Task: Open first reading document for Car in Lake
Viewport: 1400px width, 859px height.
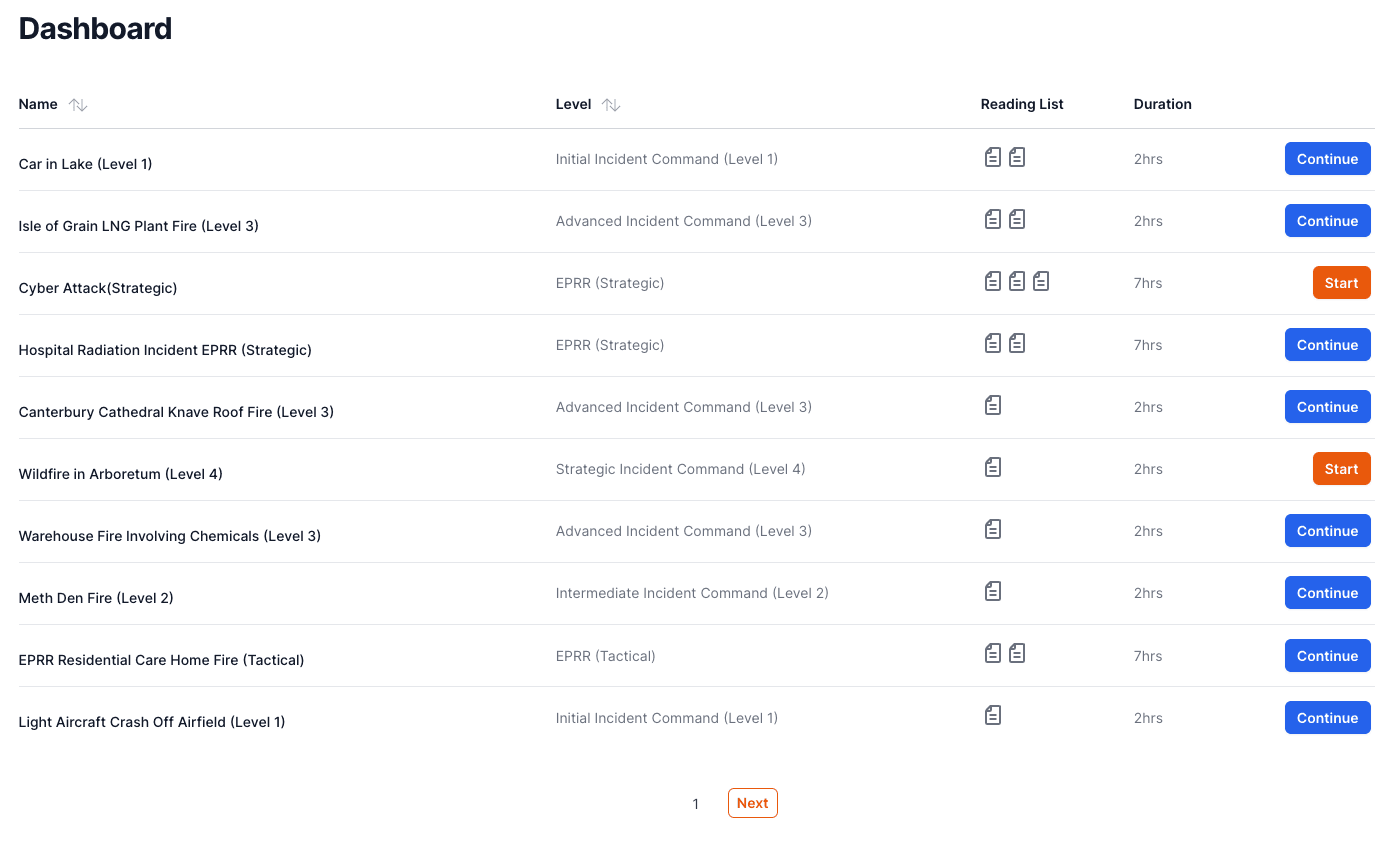Action: point(993,157)
